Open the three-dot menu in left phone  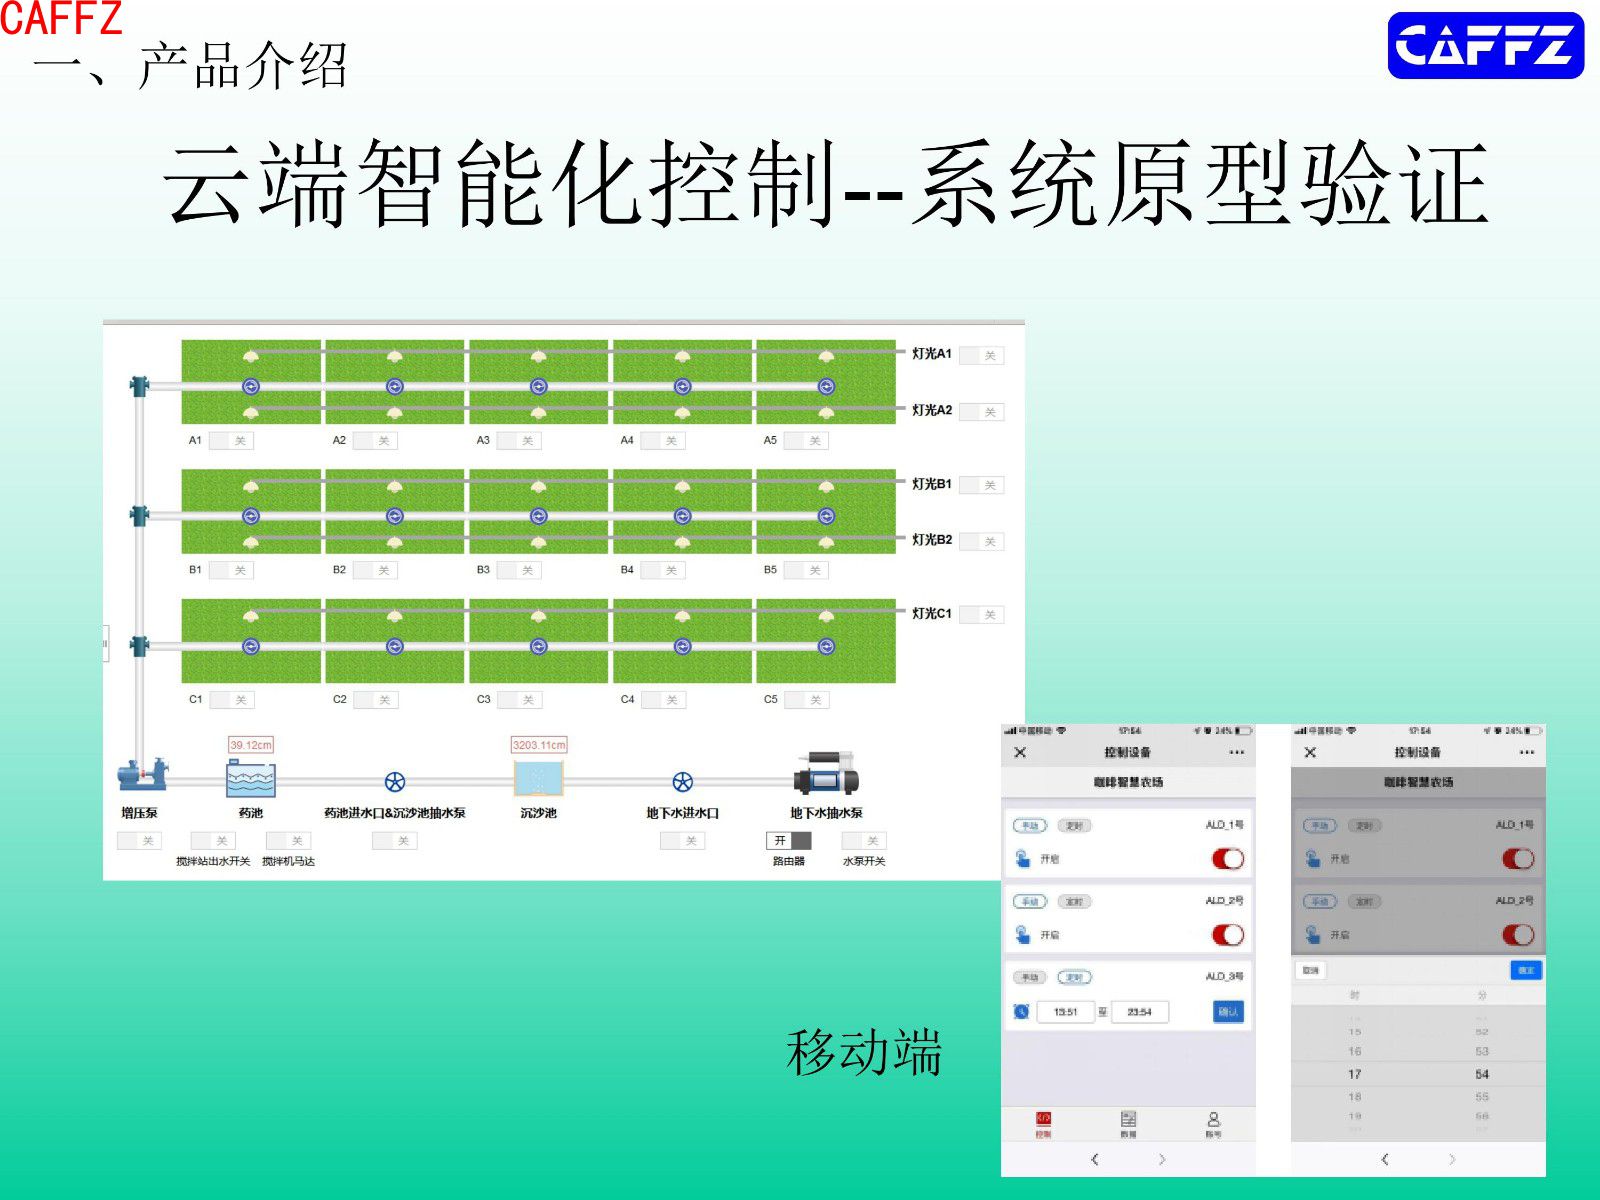[x=1237, y=752]
